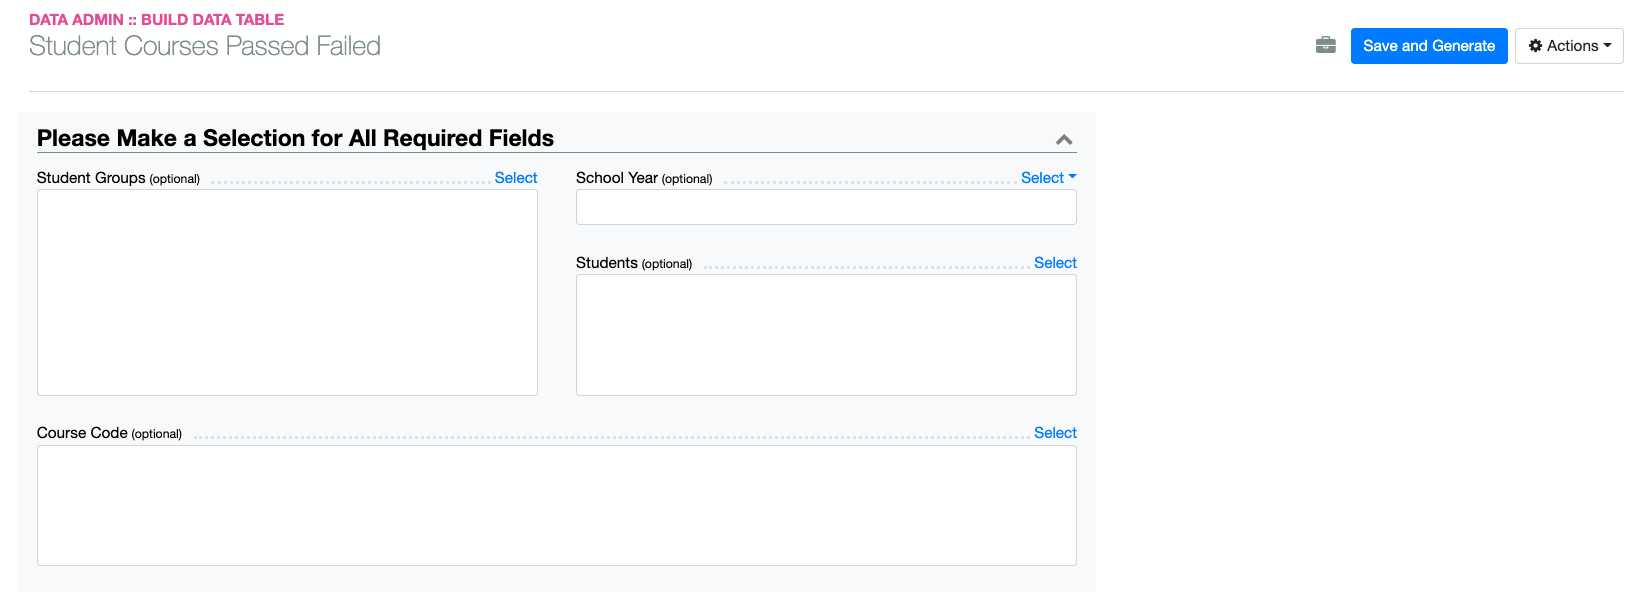Click Select link for Students

tap(1055, 262)
